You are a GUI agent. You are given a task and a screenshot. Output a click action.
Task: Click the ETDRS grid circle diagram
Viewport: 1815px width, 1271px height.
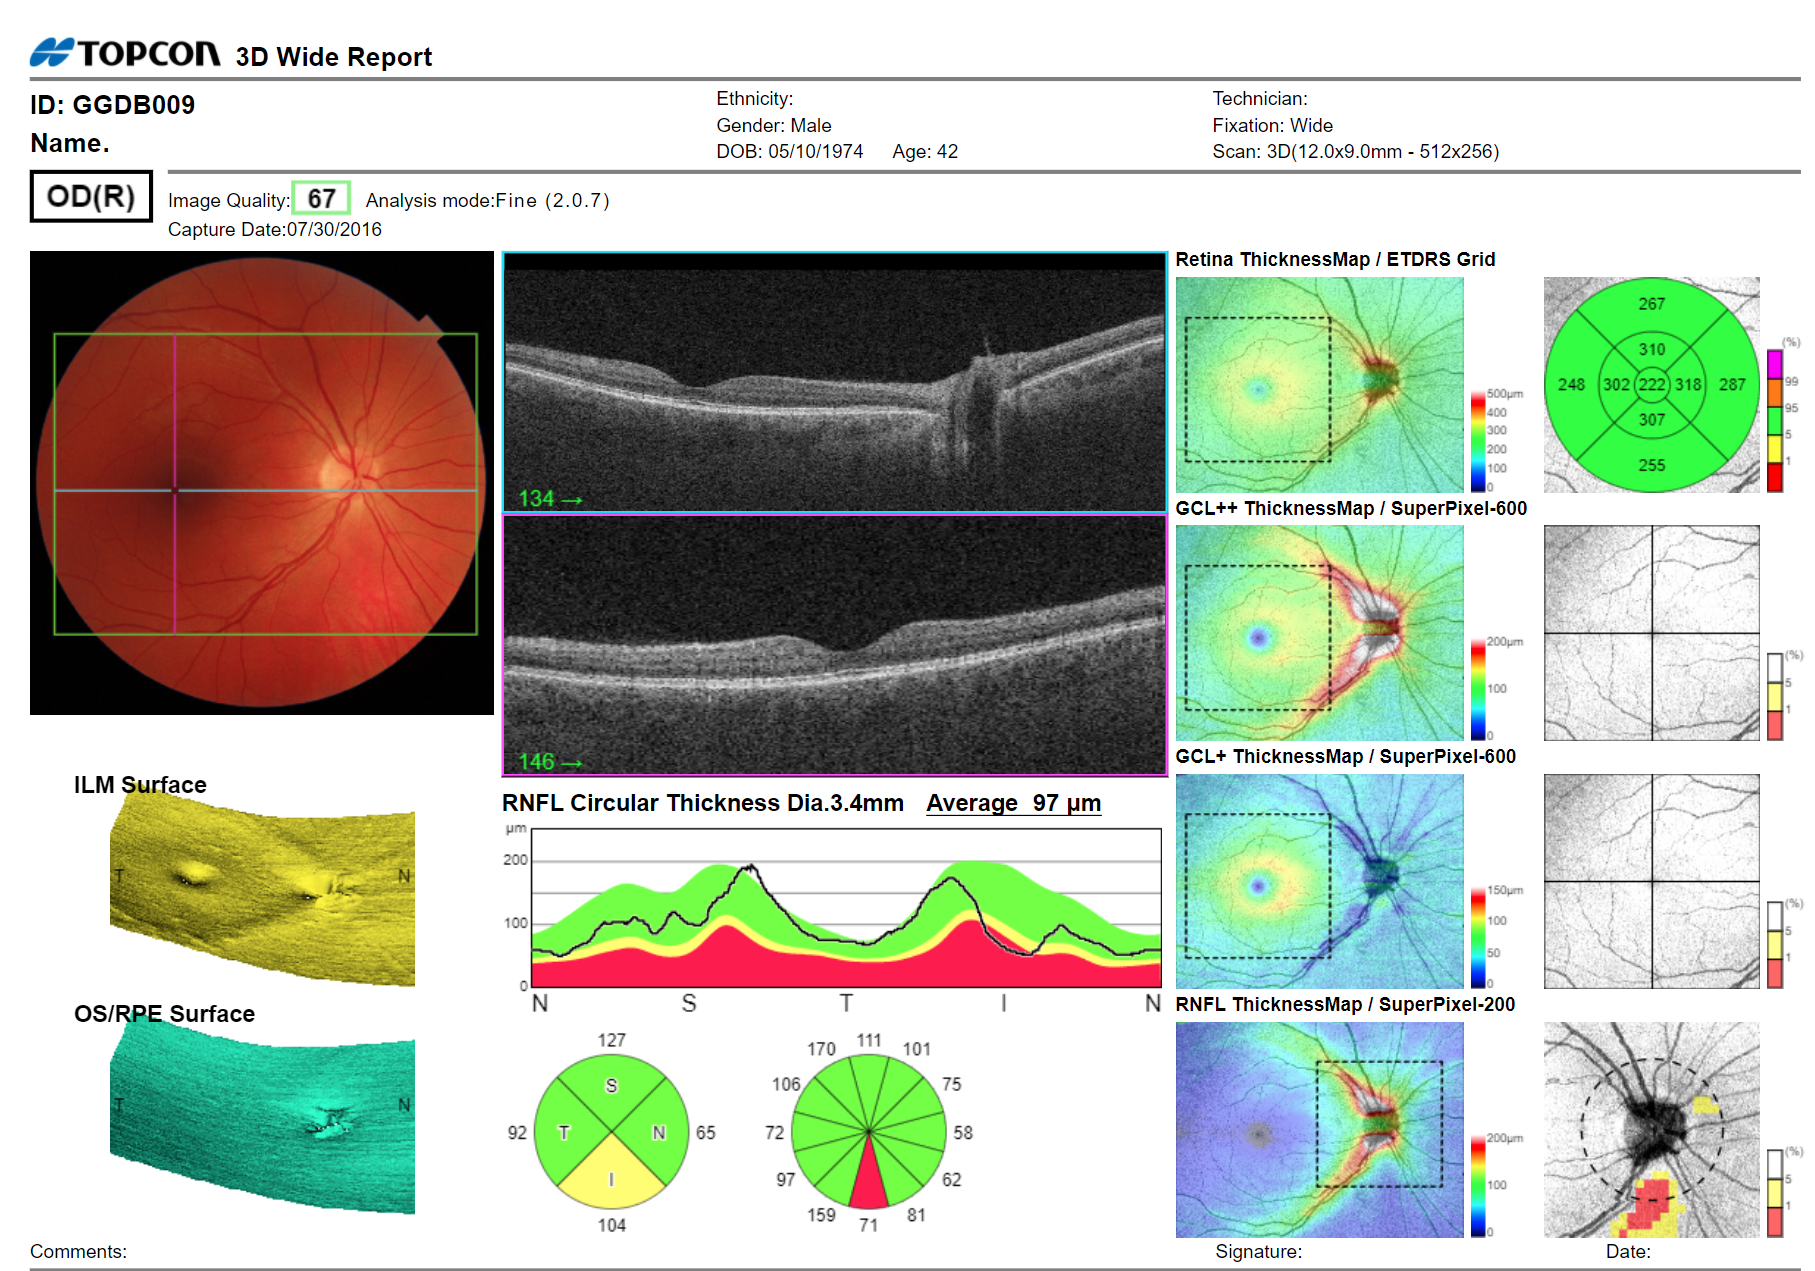(x=1651, y=382)
